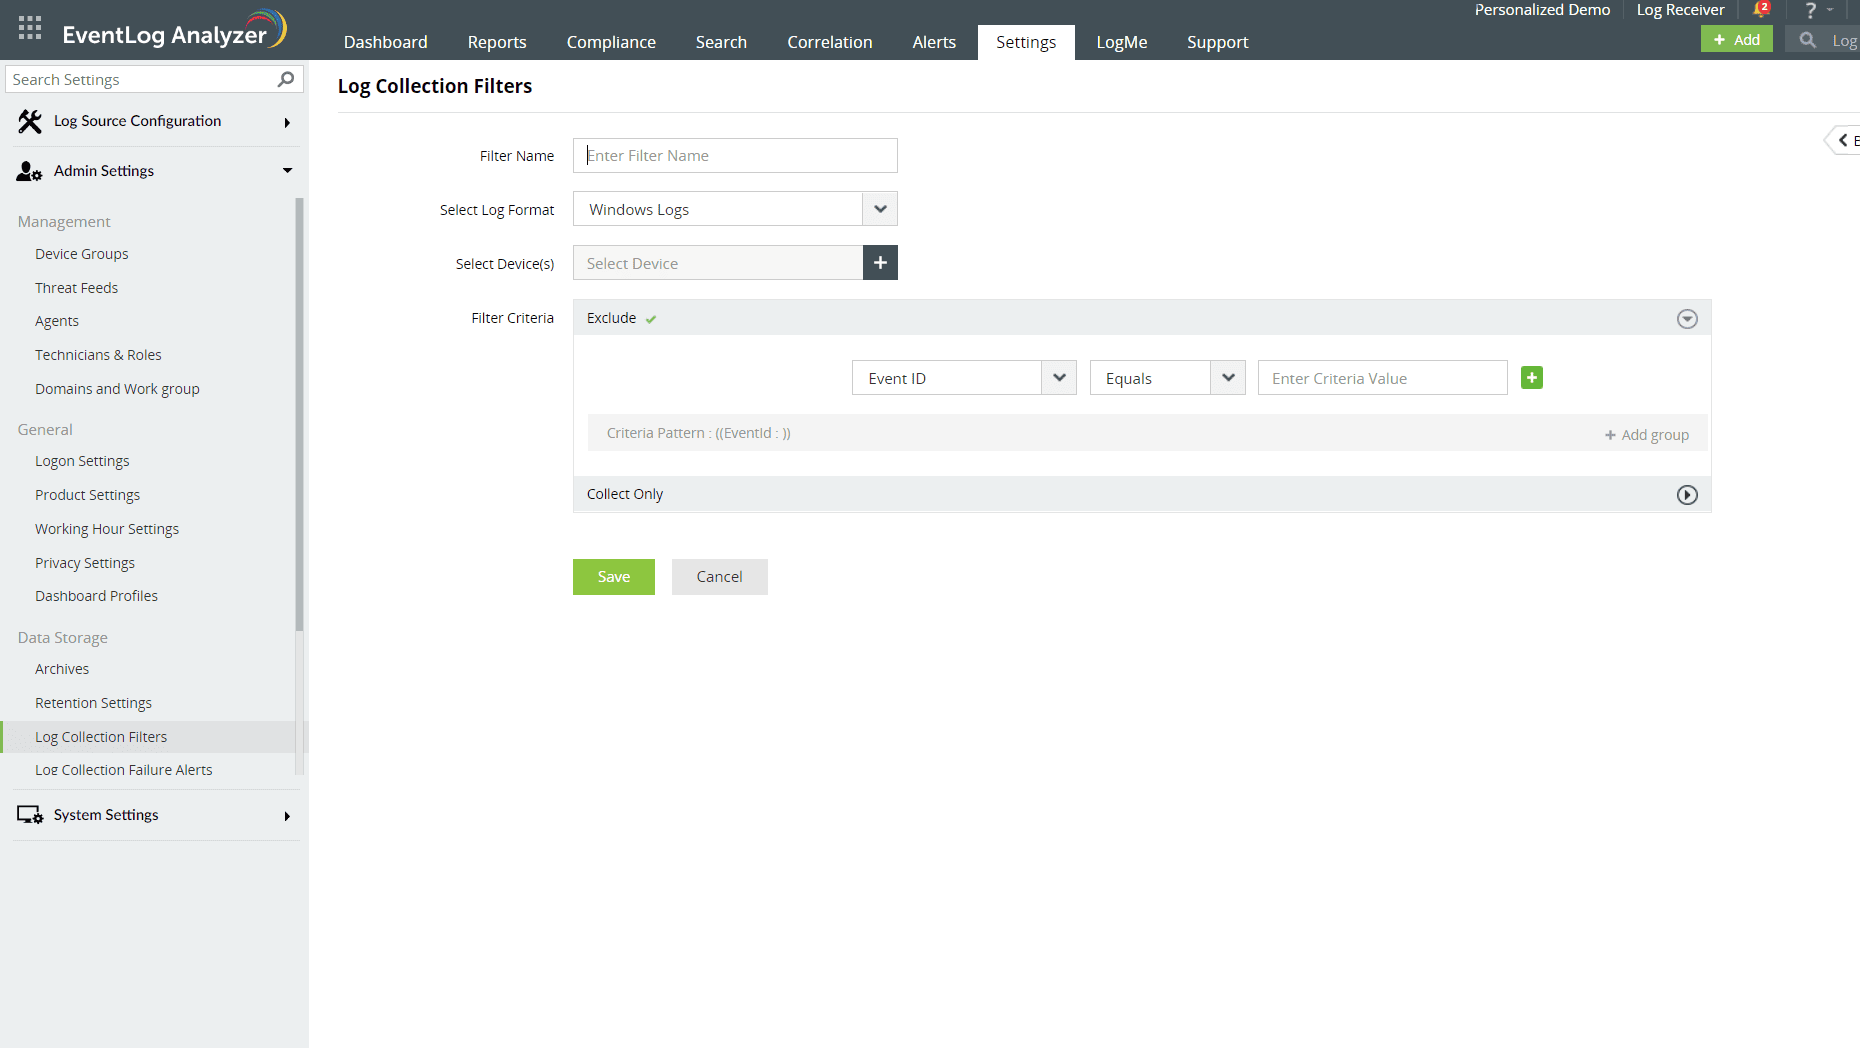The height and width of the screenshot is (1048, 1860).
Task: Click the plus icon to select devices
Action: [x=880, y=263]
